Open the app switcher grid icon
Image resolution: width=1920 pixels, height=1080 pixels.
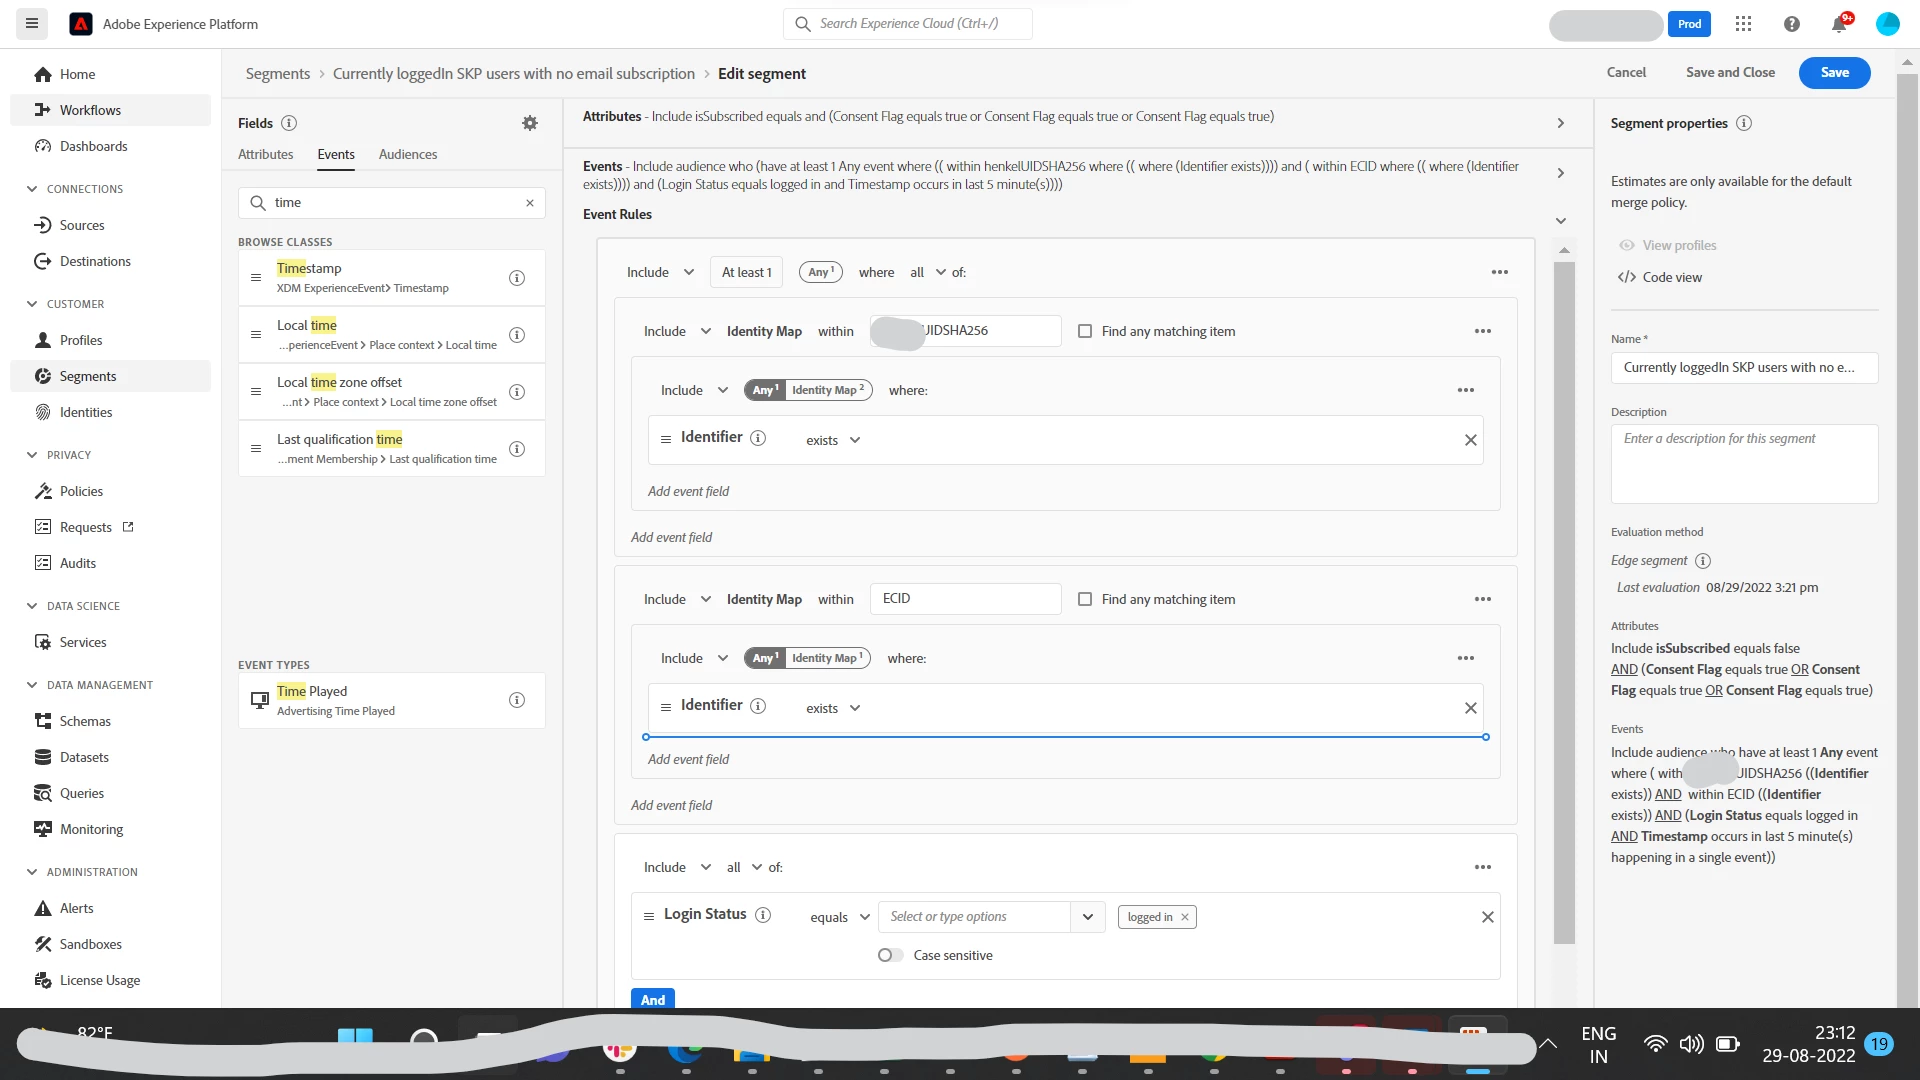click(1743, 24)
